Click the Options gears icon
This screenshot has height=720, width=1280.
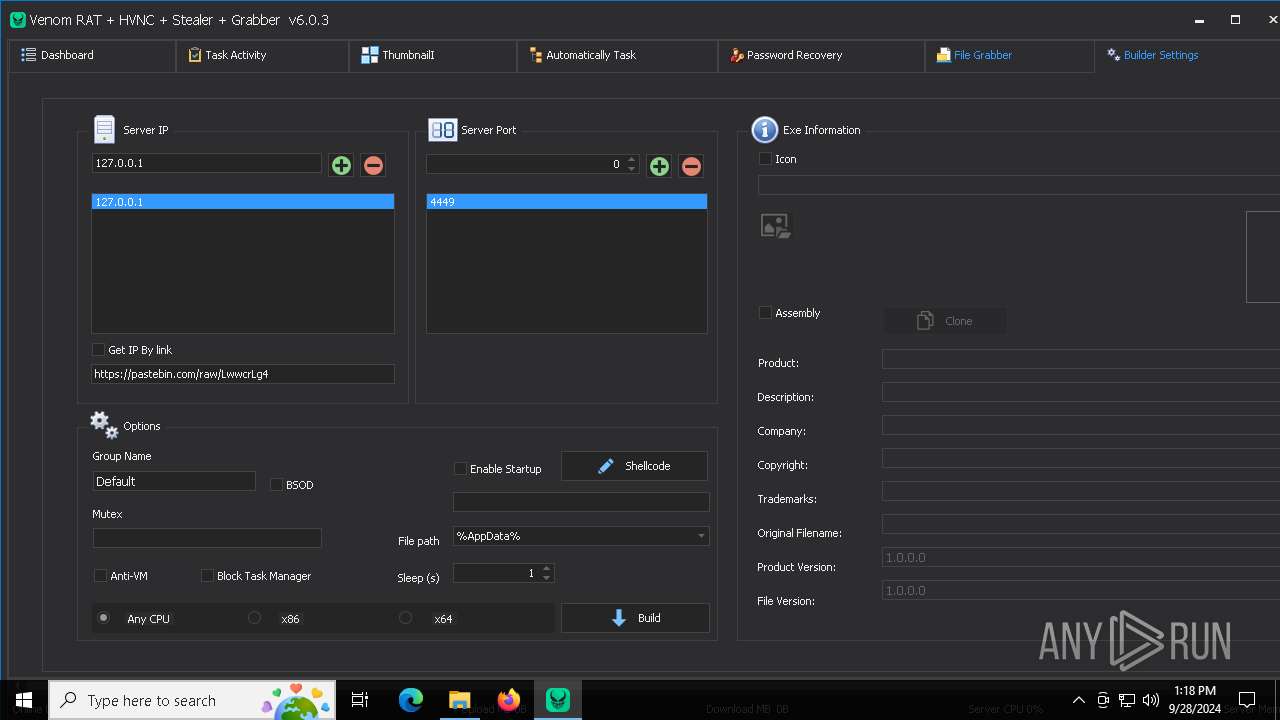click(104, 425)
